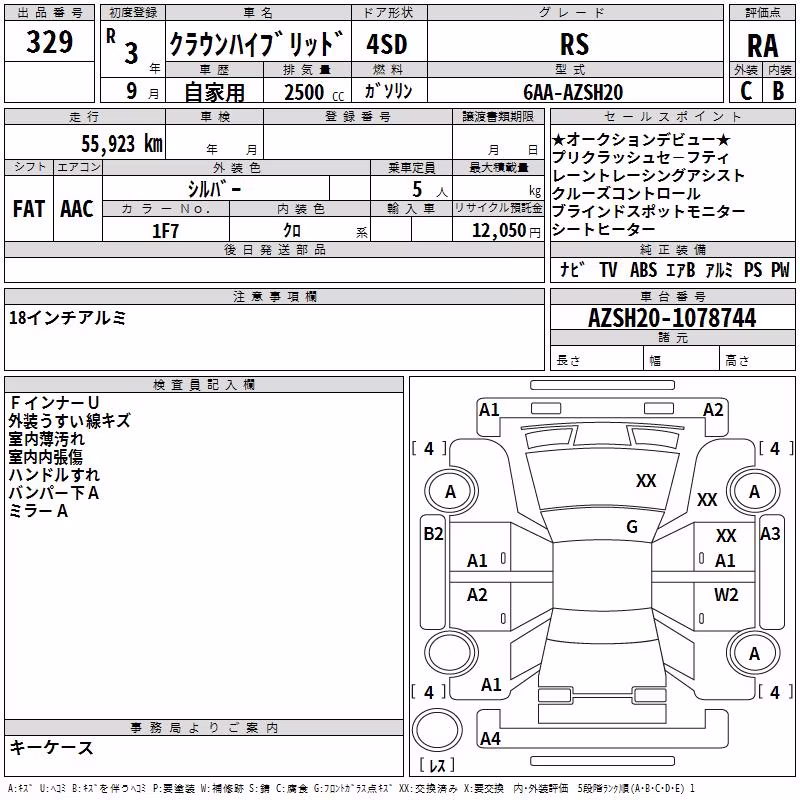
Task: Click the seating capacity value 5
Action: (x=417, y=189)
